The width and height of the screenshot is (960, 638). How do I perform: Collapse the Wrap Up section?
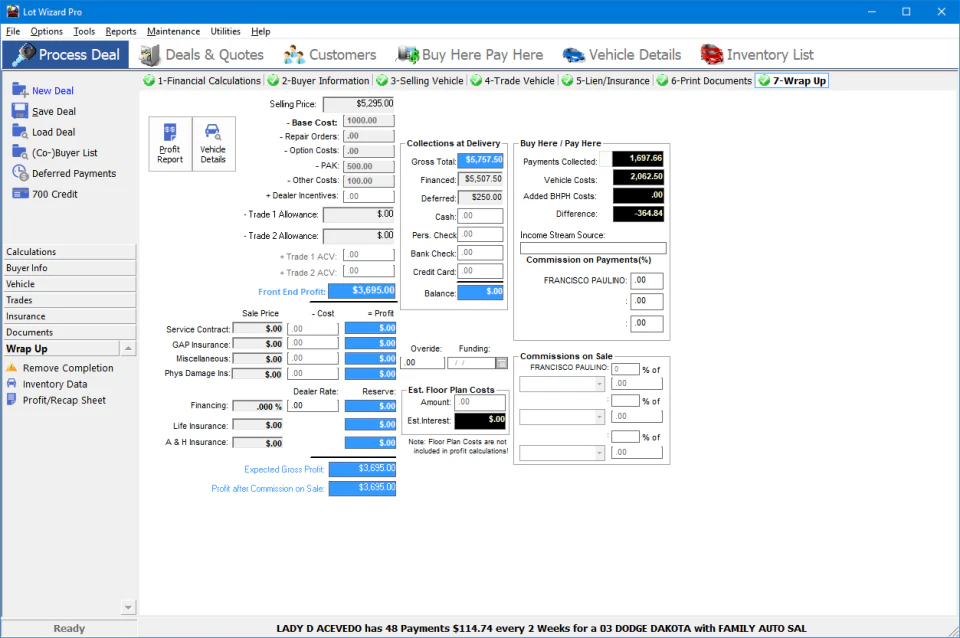click(130, 348)
